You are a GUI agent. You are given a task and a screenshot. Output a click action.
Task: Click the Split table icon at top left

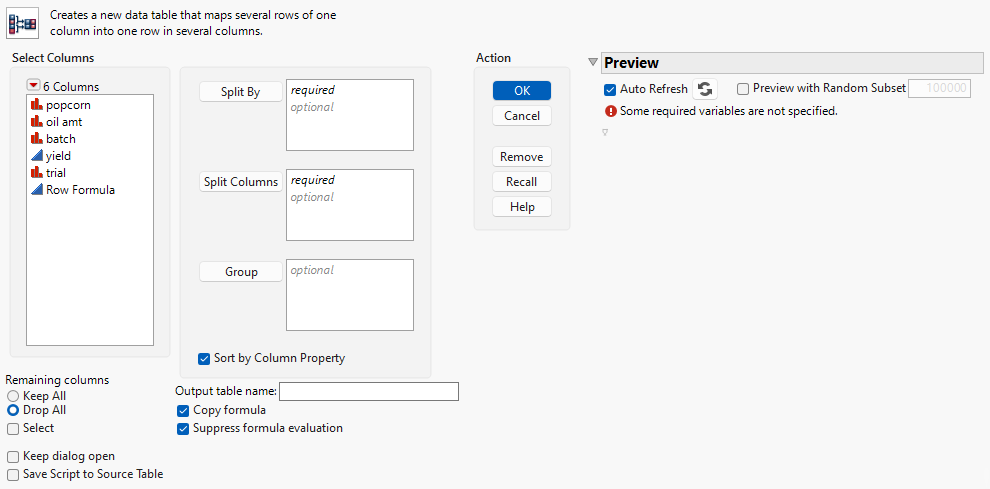(x=23, y=22)
